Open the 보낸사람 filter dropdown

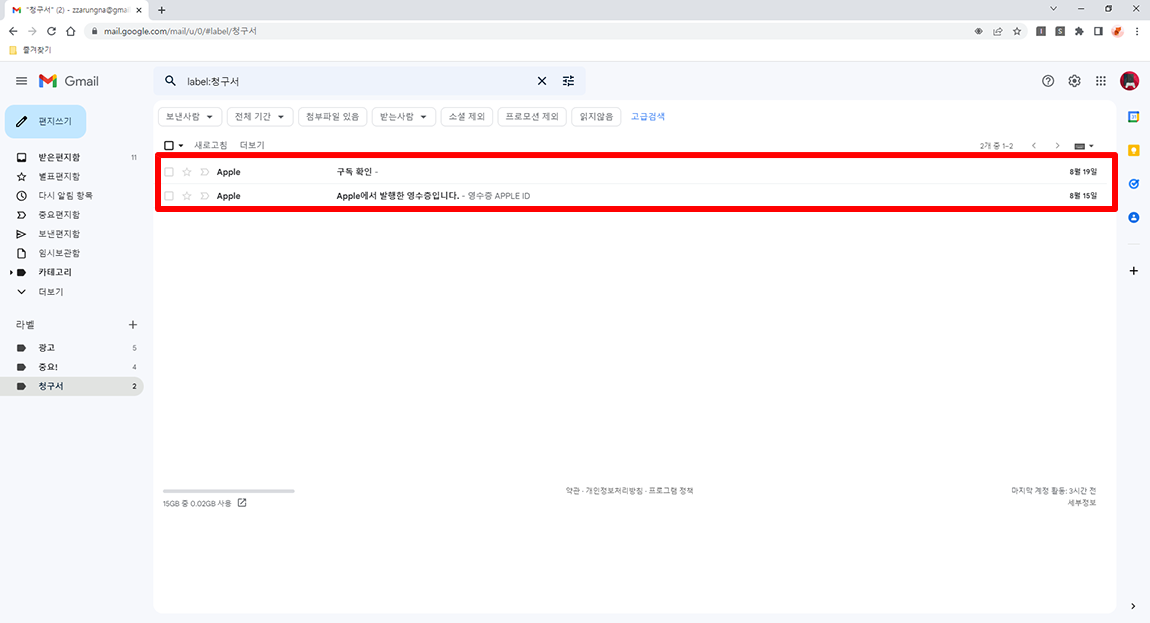click(190, 117)
